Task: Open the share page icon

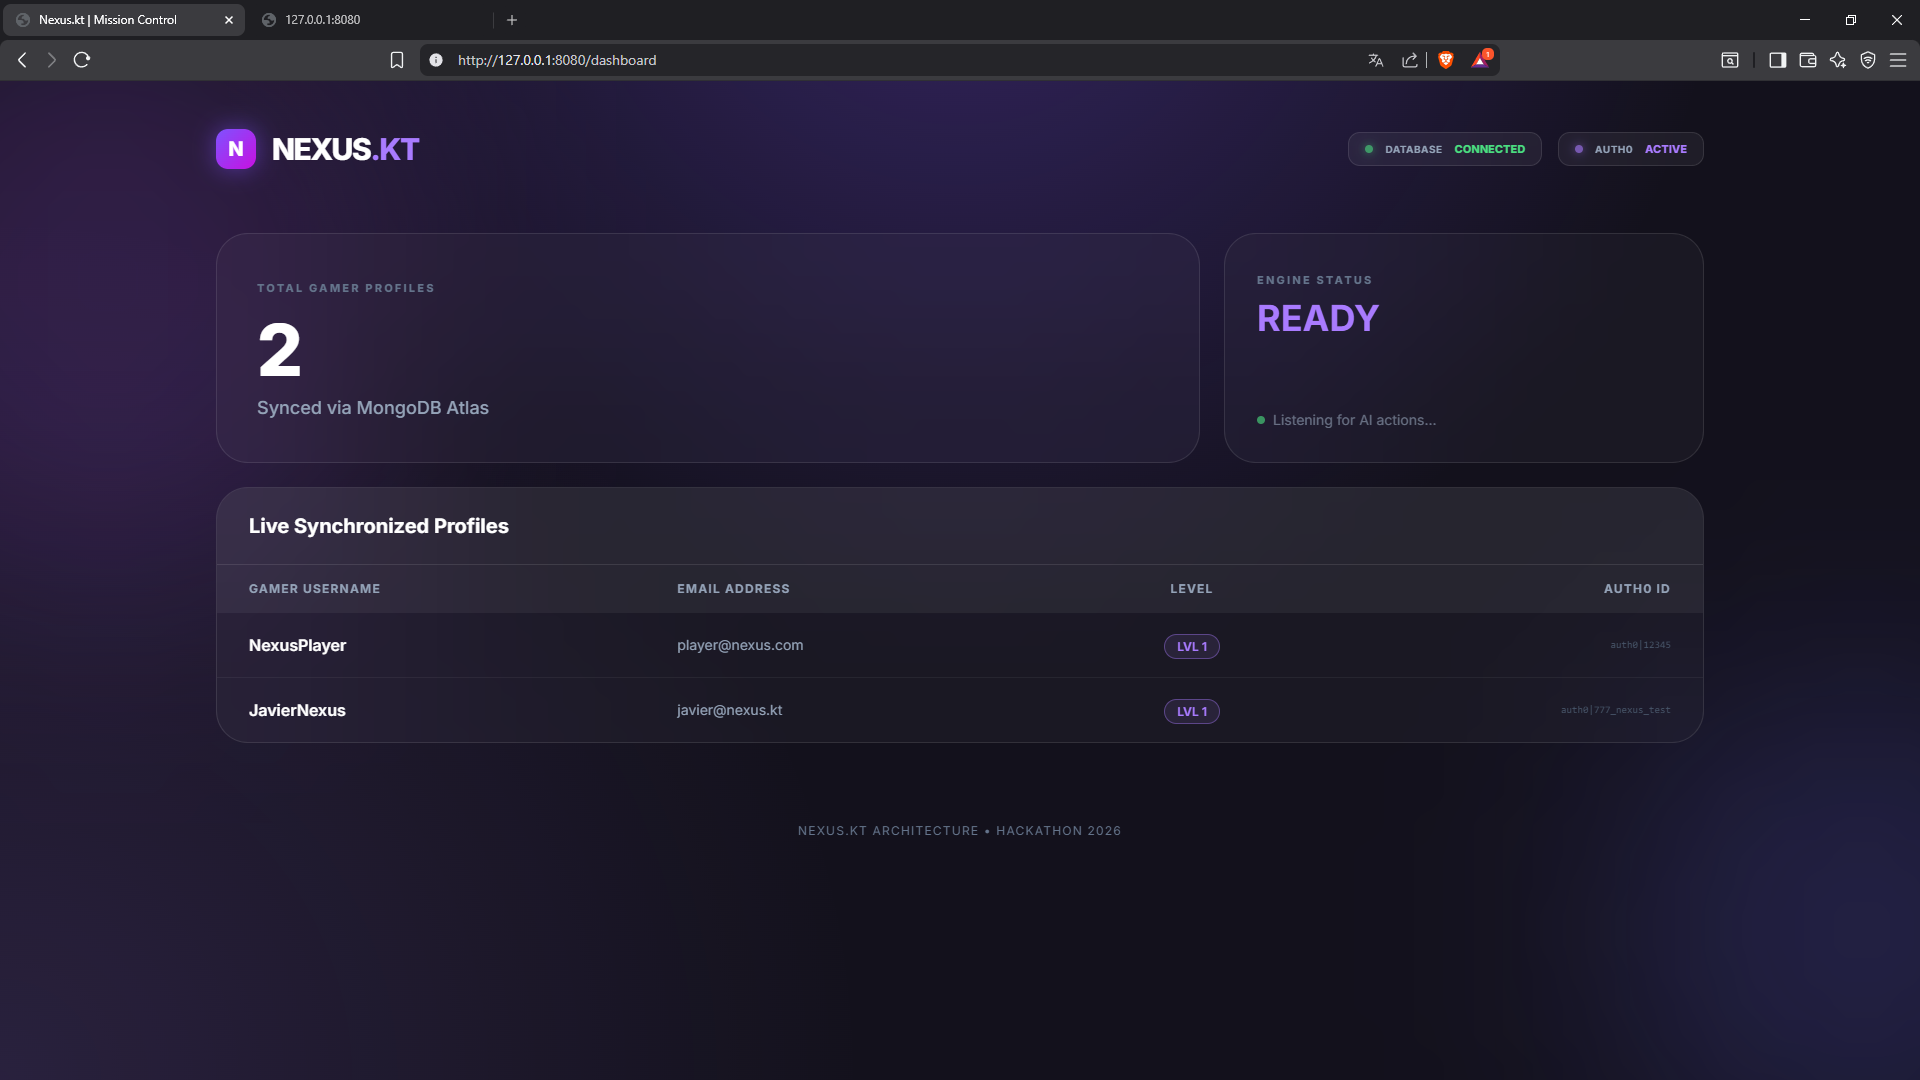Action: click(x=1410, y=60)
